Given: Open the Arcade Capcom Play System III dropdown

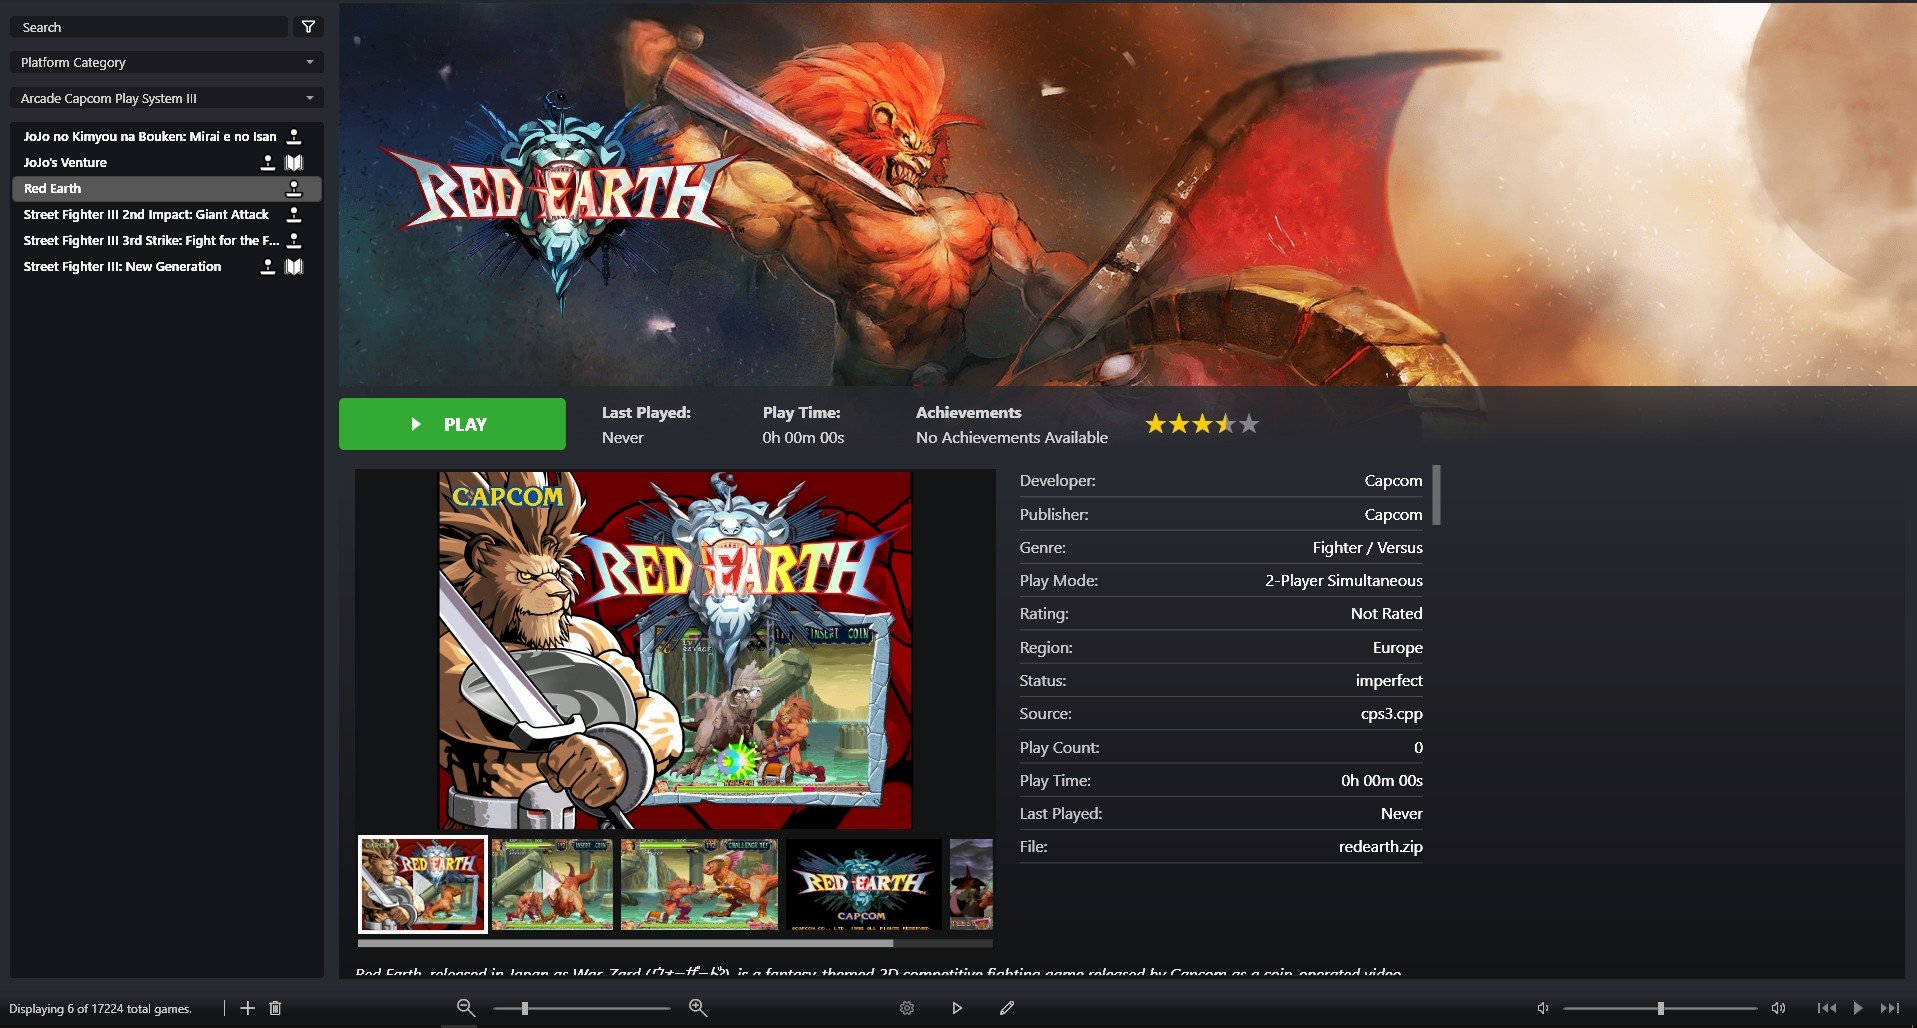Looking at the screenshot, I should click(x=167, y=98).
